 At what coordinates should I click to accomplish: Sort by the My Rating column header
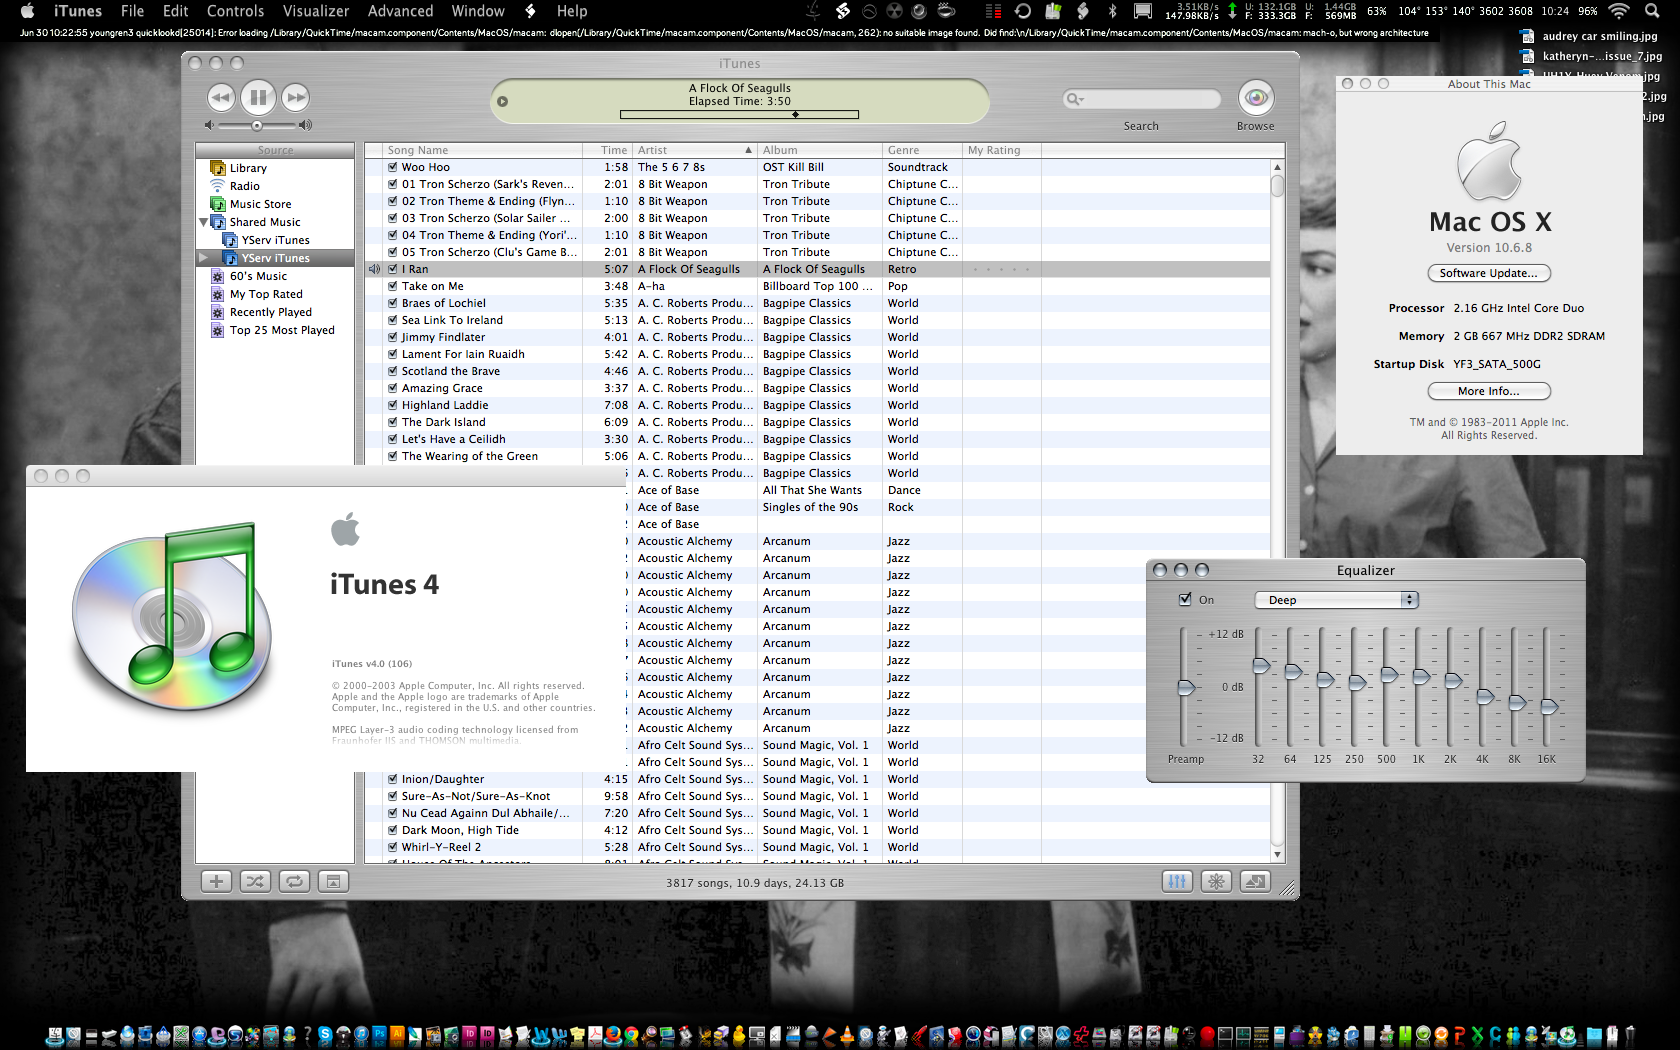point(1001,150)
